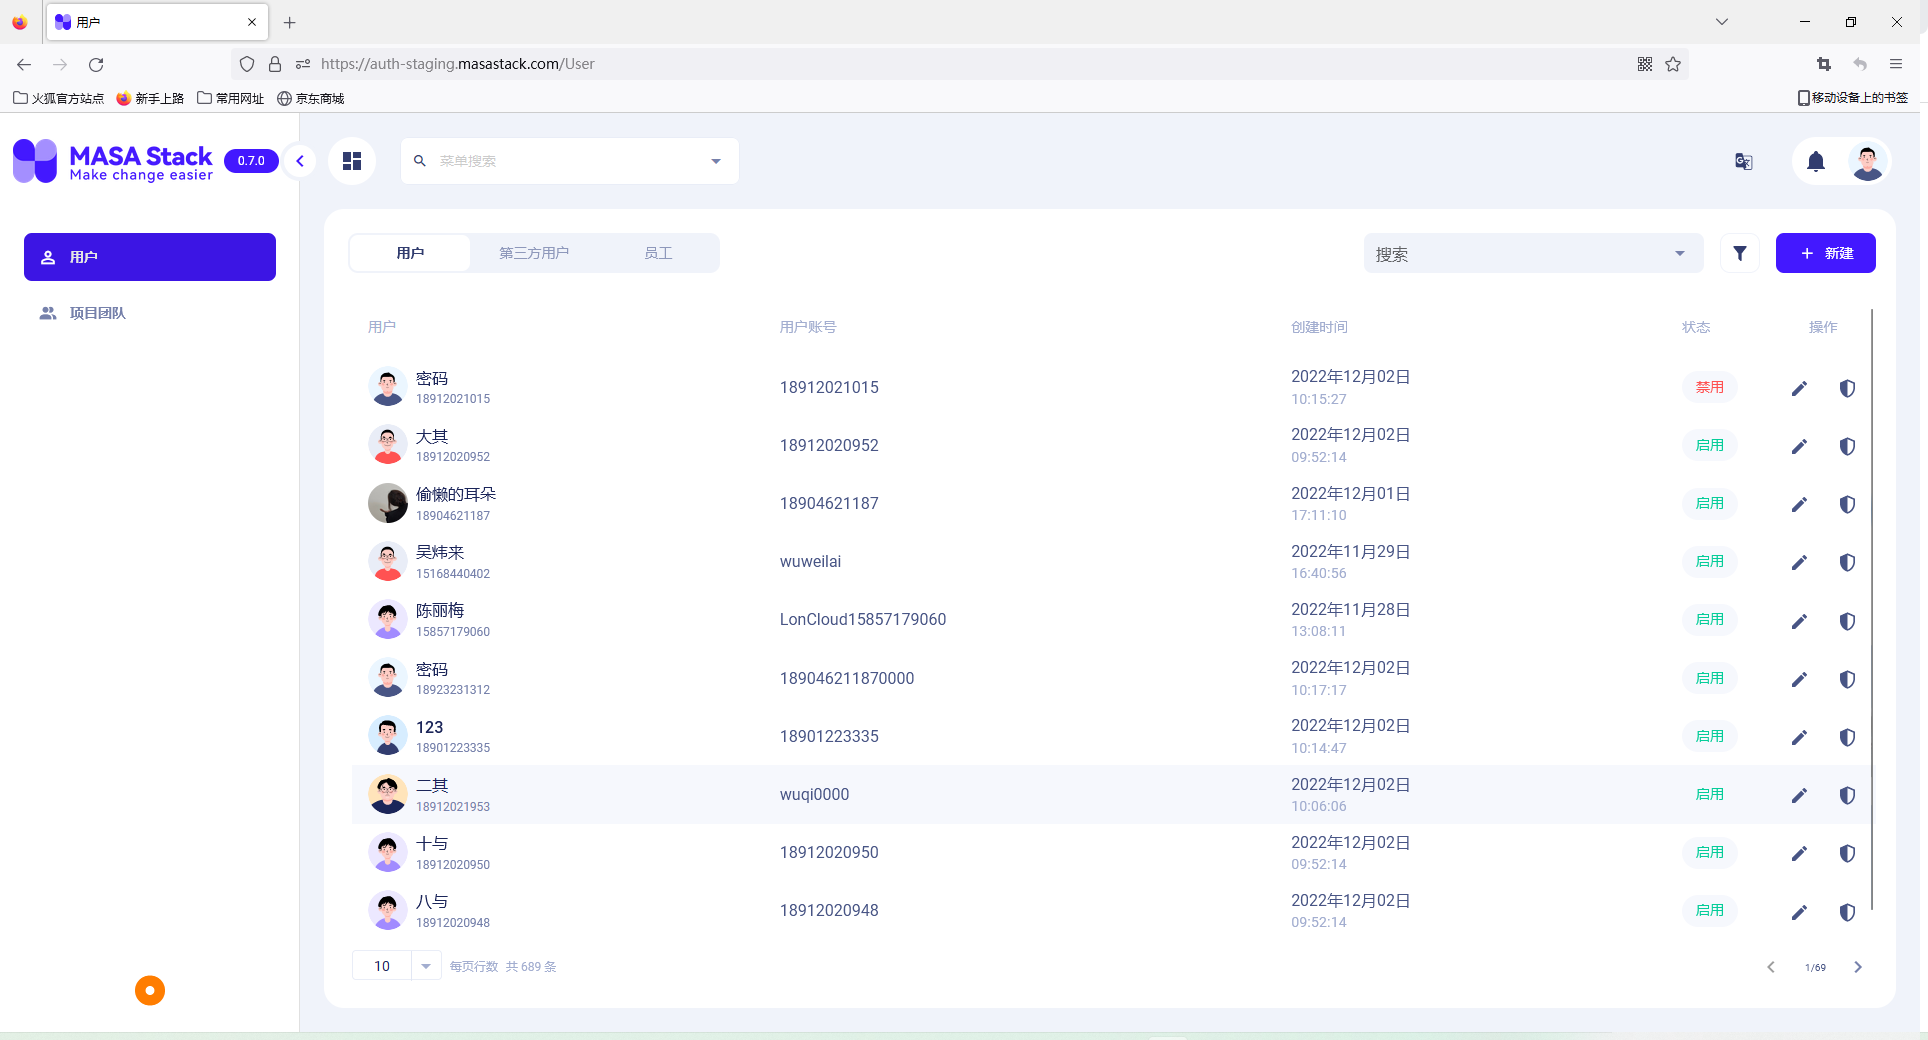Open the apps grid icon near the search bar
The width and height of the screenshot is (1928, 1040).
(351, 160)
